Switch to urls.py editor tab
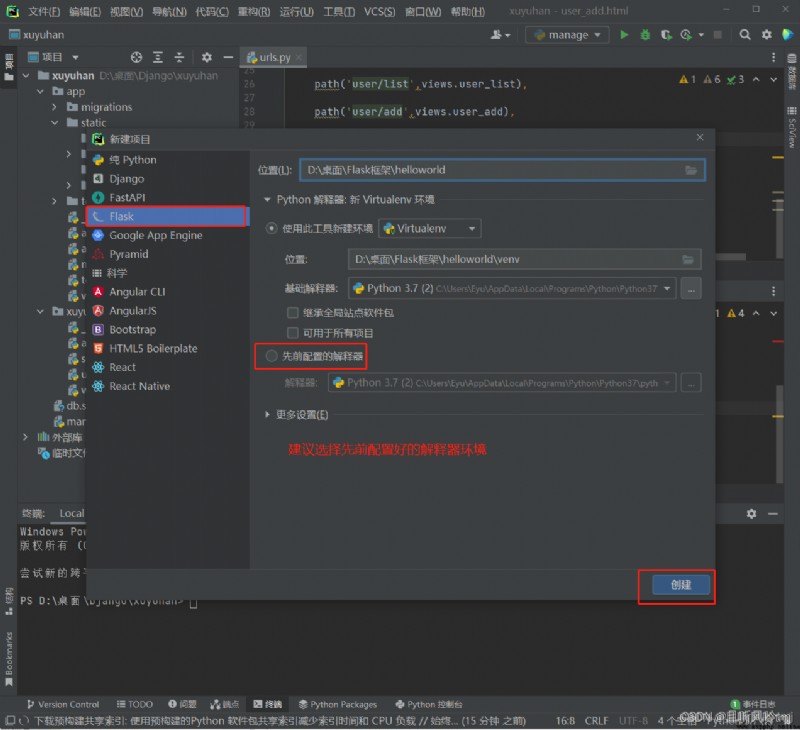Screen dimensions: 800x730 tap(274, 57)
